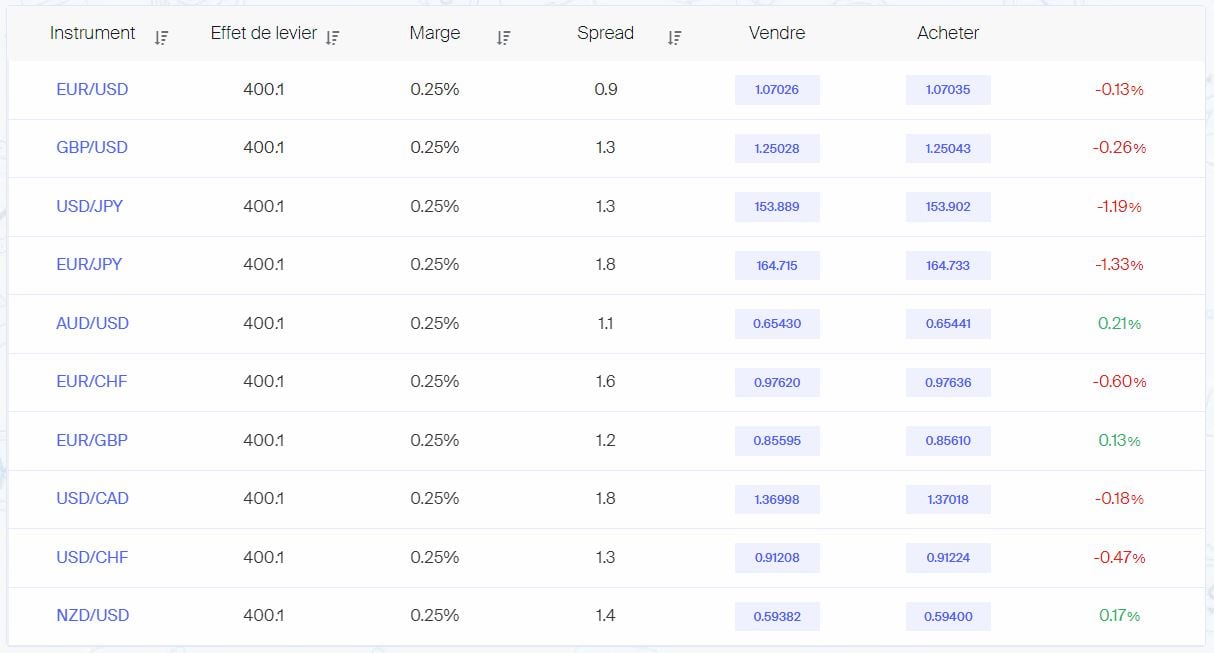Sell USD/CAD at 1.36998
Viewport: 1214px width, 653px height.
click(x=777, y=499)
